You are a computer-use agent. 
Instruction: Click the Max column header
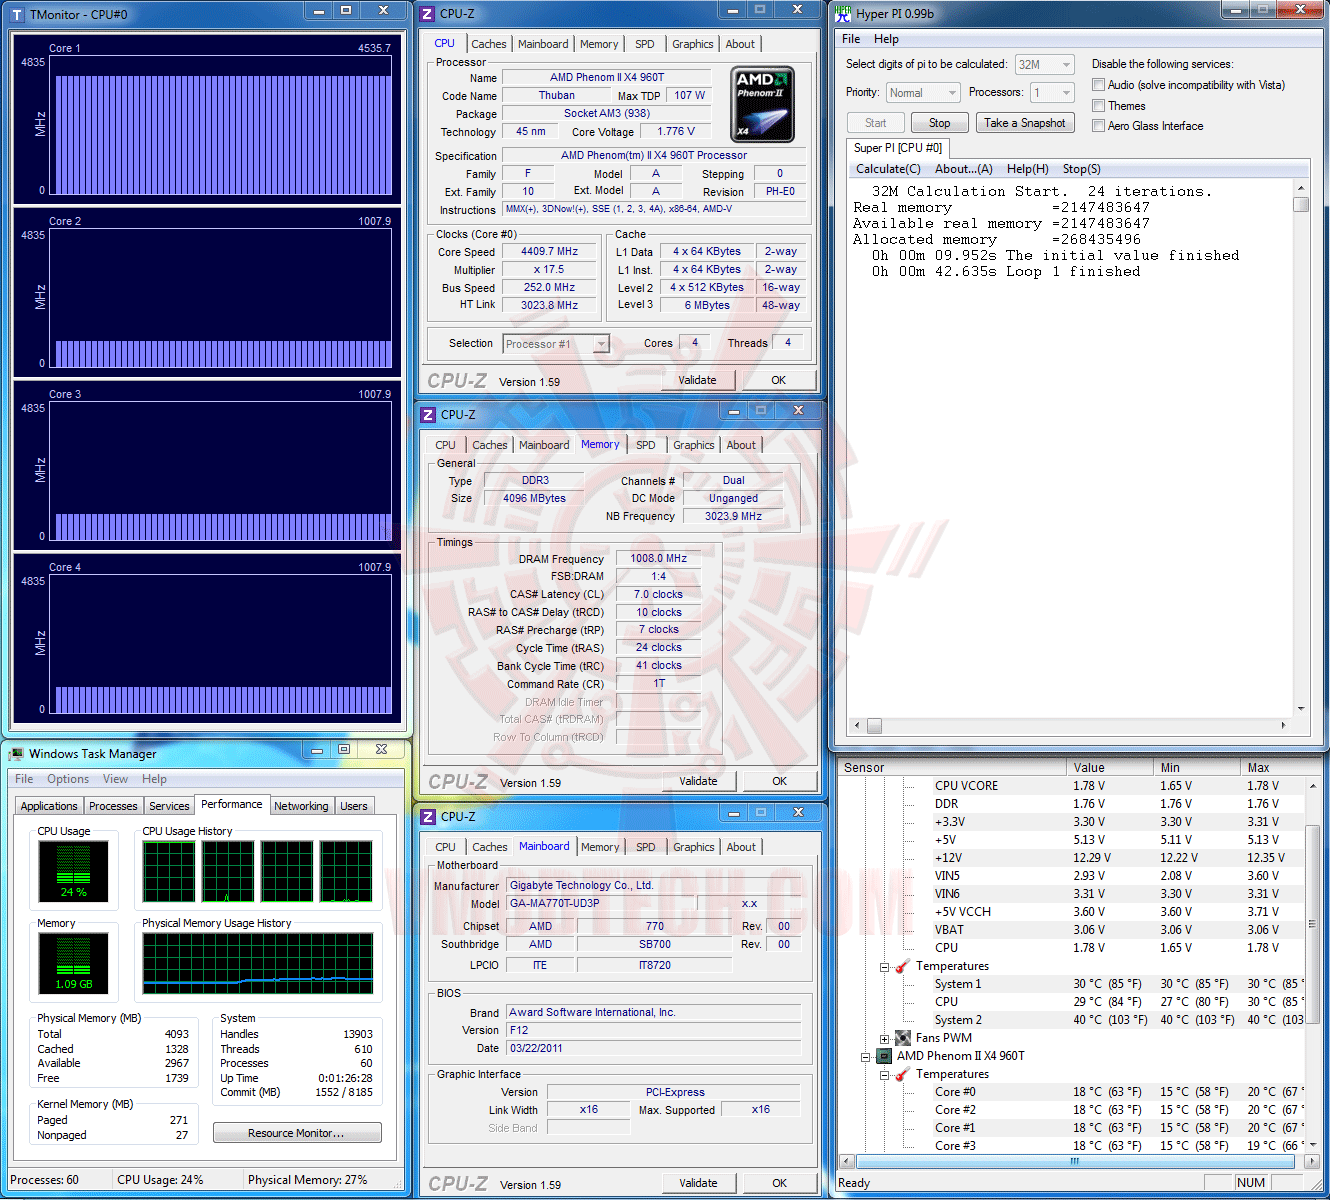pyautogui.click(x=1280, y=768)
